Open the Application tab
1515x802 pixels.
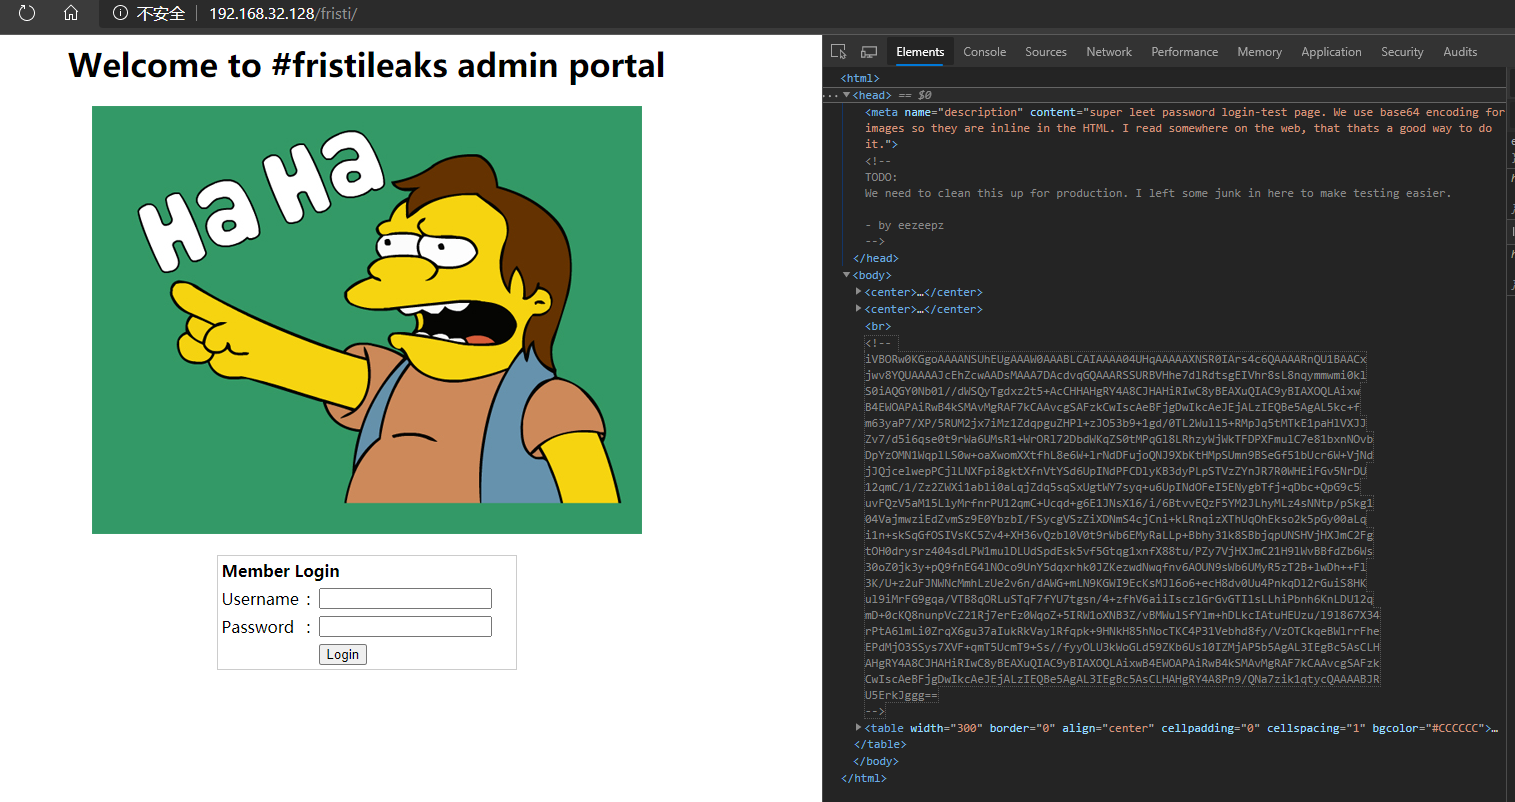(1331, 51)
